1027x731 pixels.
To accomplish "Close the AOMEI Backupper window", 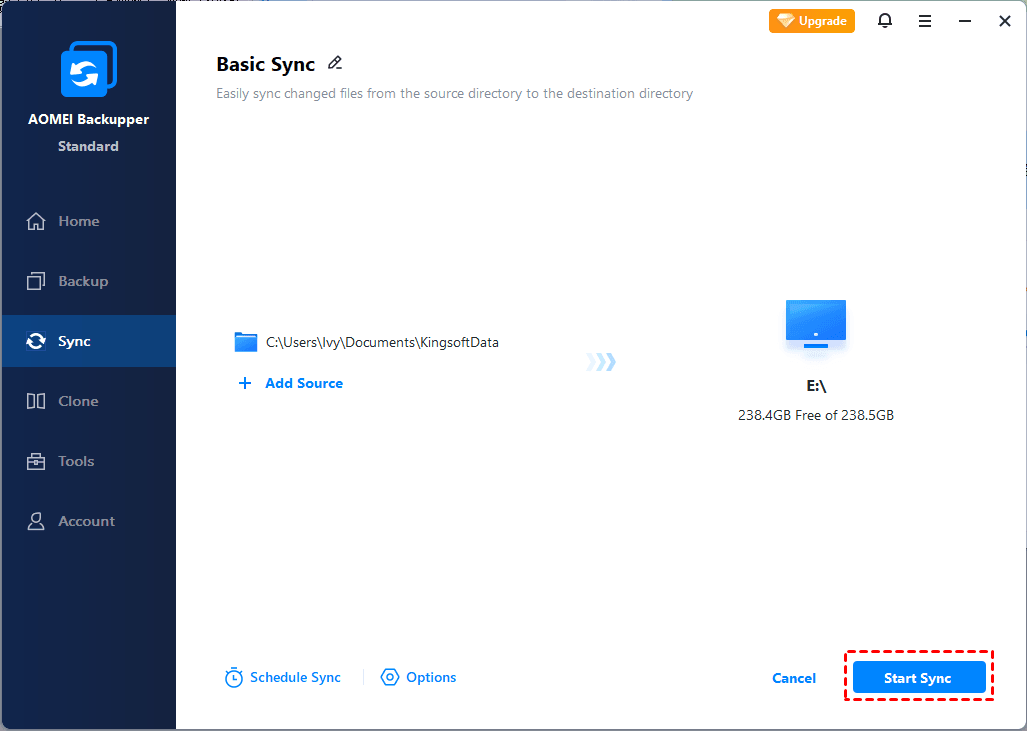I will (x=1005, y=22).
